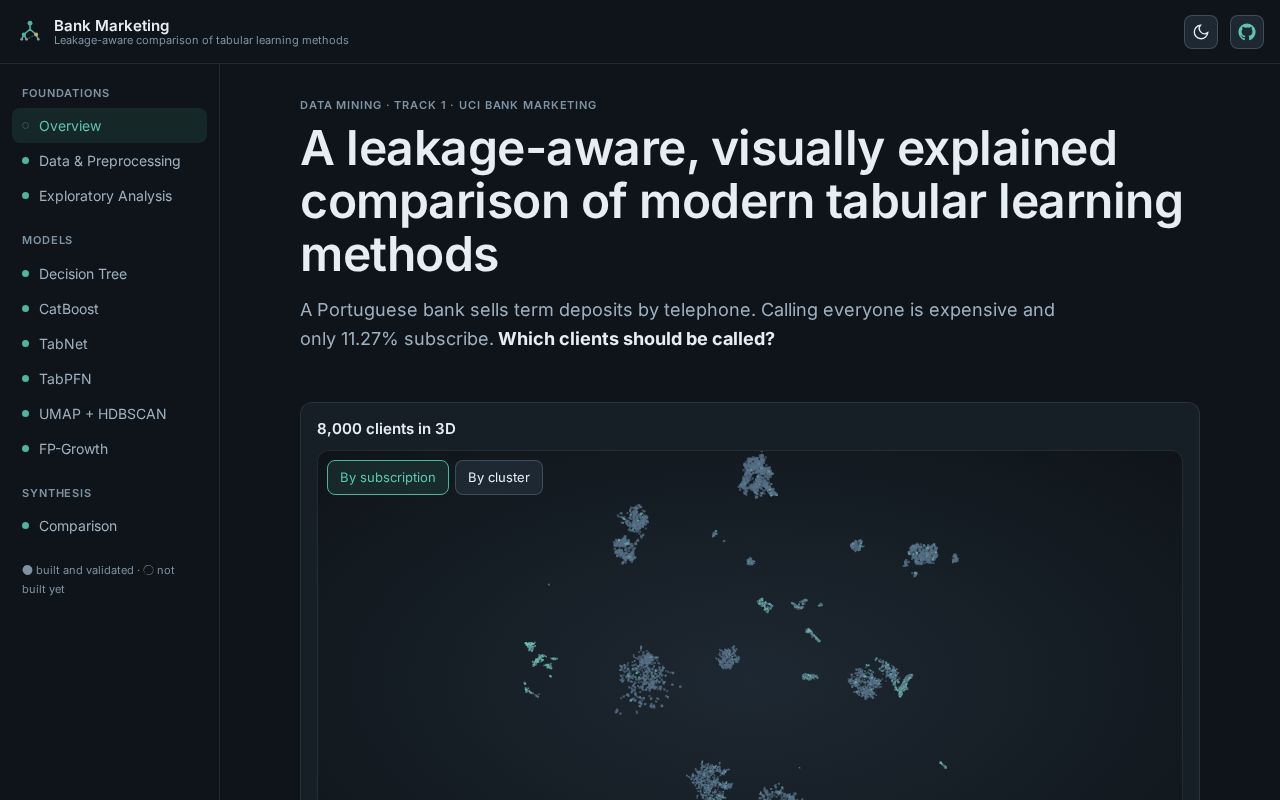Image resolution: width=1280 pixels, height=800 pixels.
Task: Switch 3D view to By cluster
Action: [499, 477]
